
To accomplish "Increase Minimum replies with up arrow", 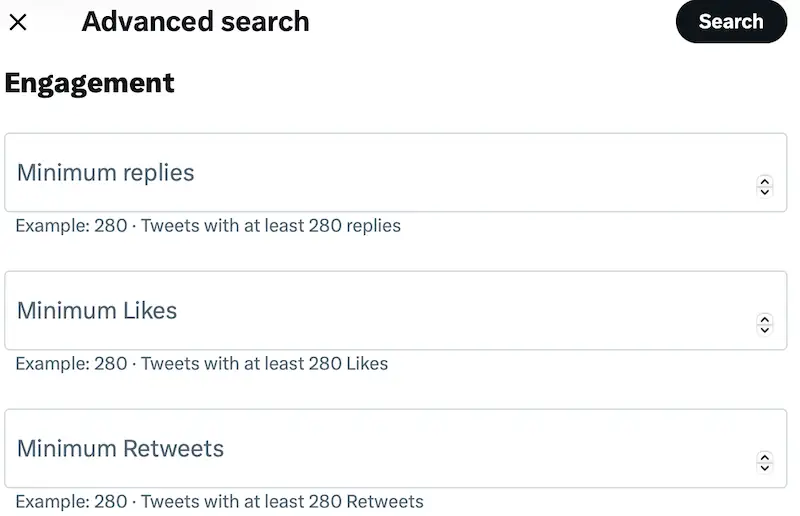I will (765, 181).
